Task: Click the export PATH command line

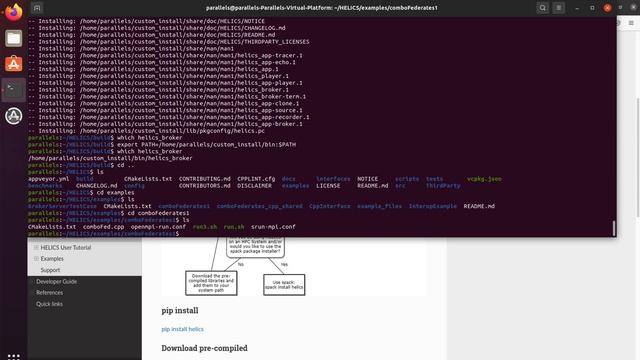Action: (162, 144)
